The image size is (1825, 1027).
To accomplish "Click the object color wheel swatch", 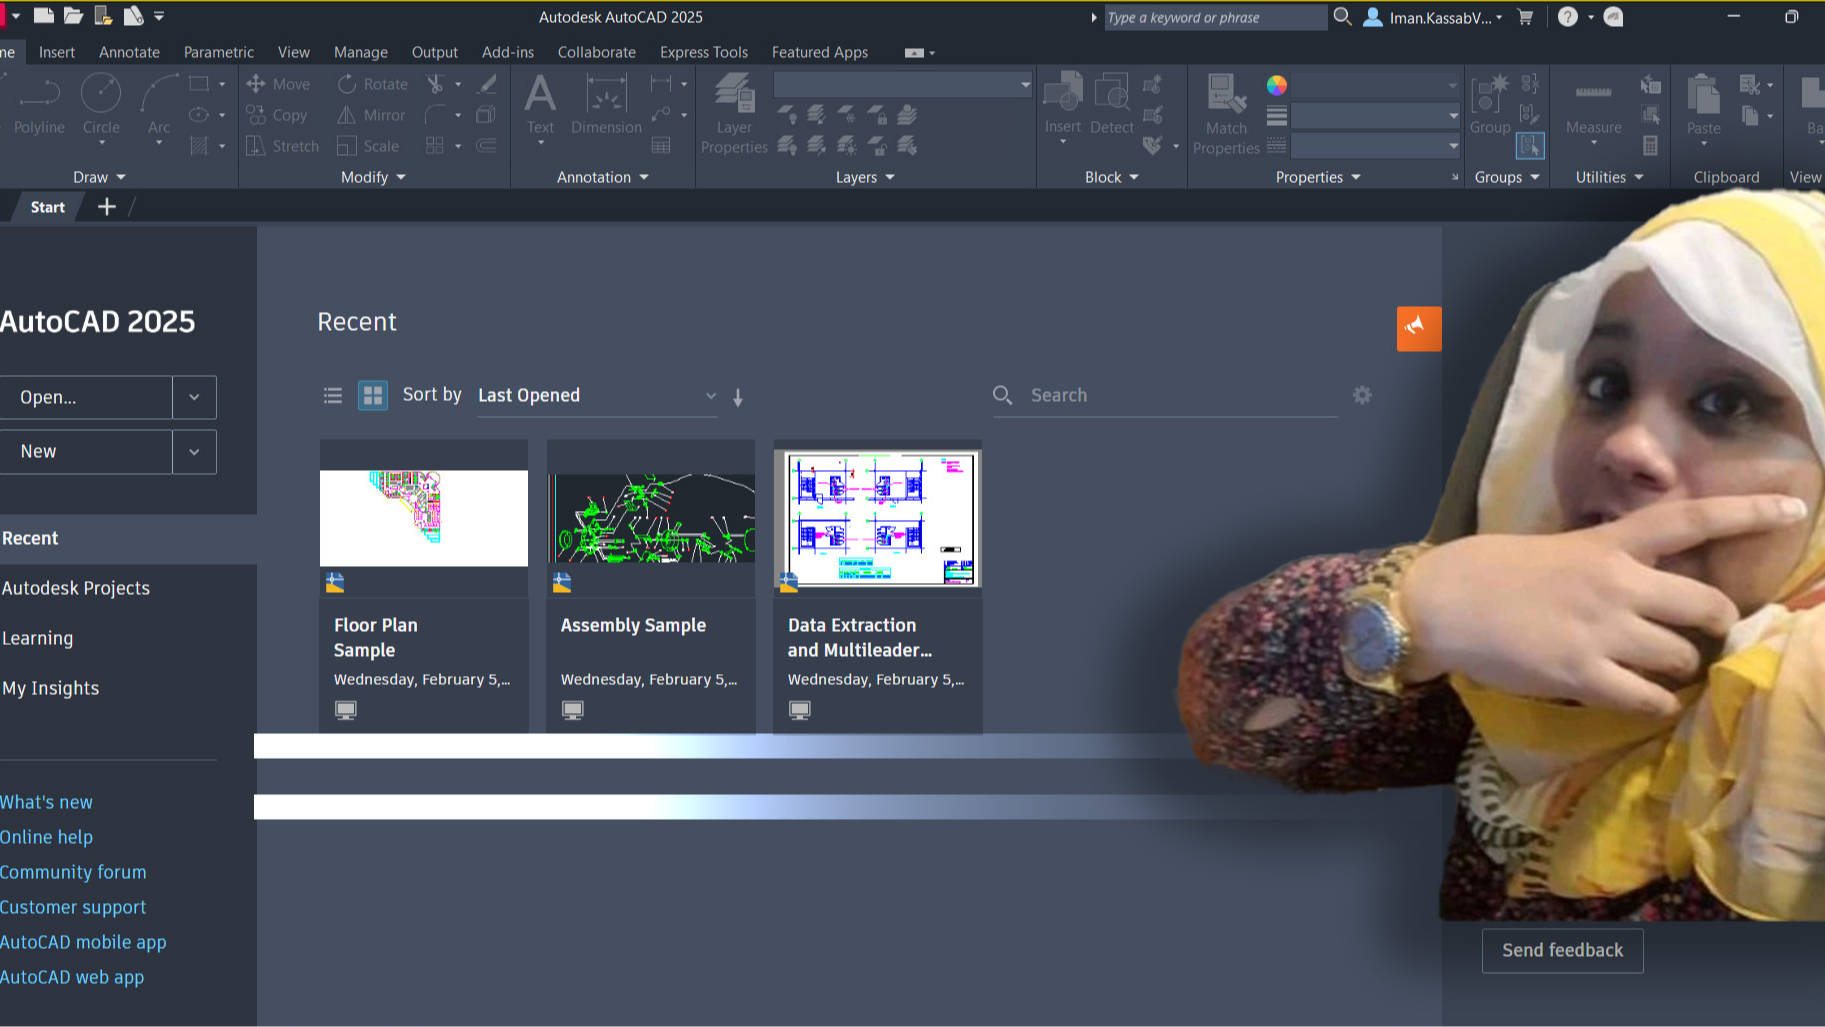I will point(1277,85).
